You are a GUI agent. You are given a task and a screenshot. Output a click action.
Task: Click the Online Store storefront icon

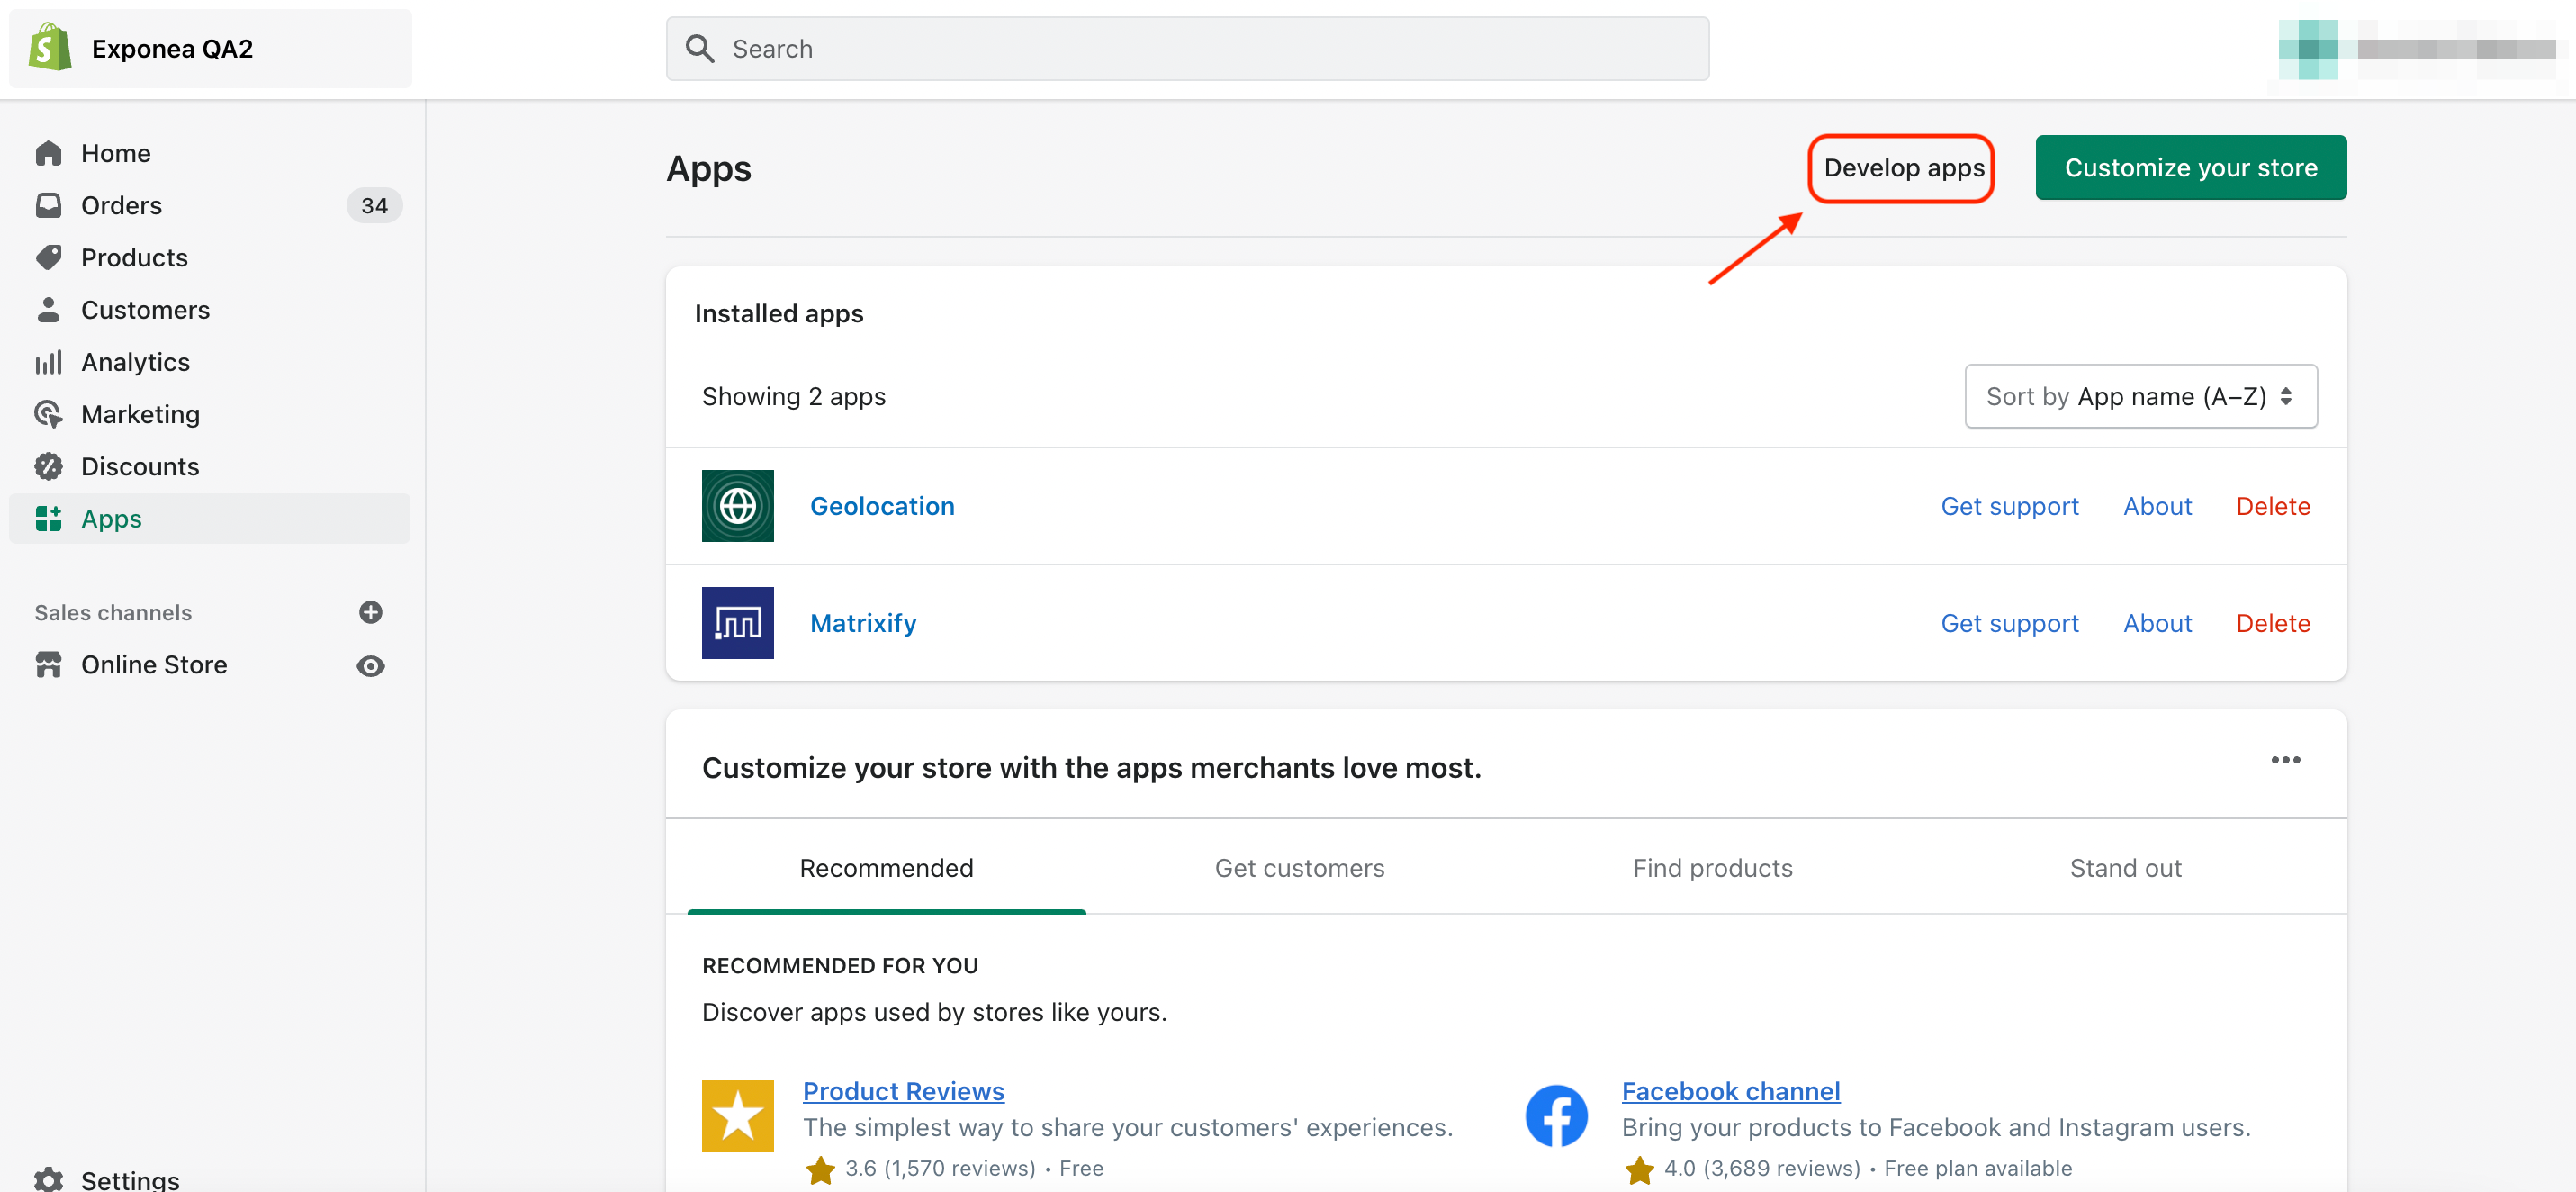(x=48, y=664)
